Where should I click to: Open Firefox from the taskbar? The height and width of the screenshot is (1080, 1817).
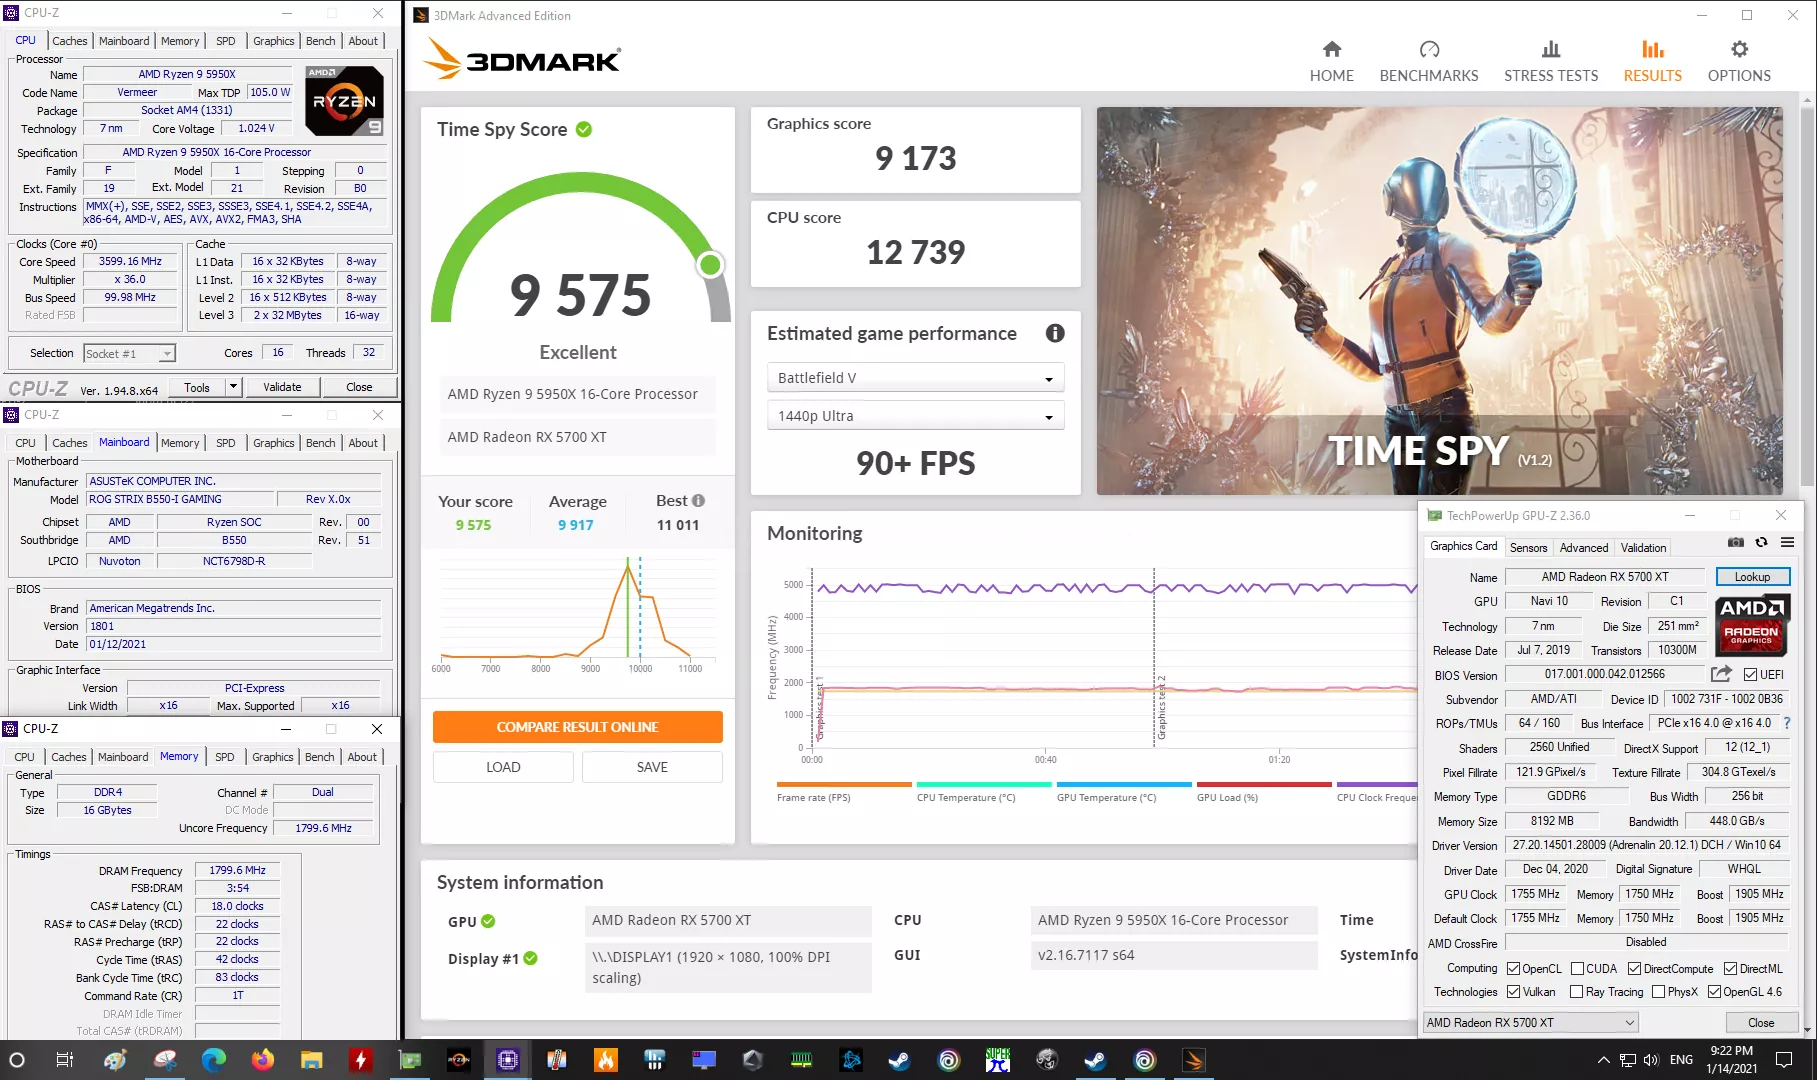pos(263,1060)
